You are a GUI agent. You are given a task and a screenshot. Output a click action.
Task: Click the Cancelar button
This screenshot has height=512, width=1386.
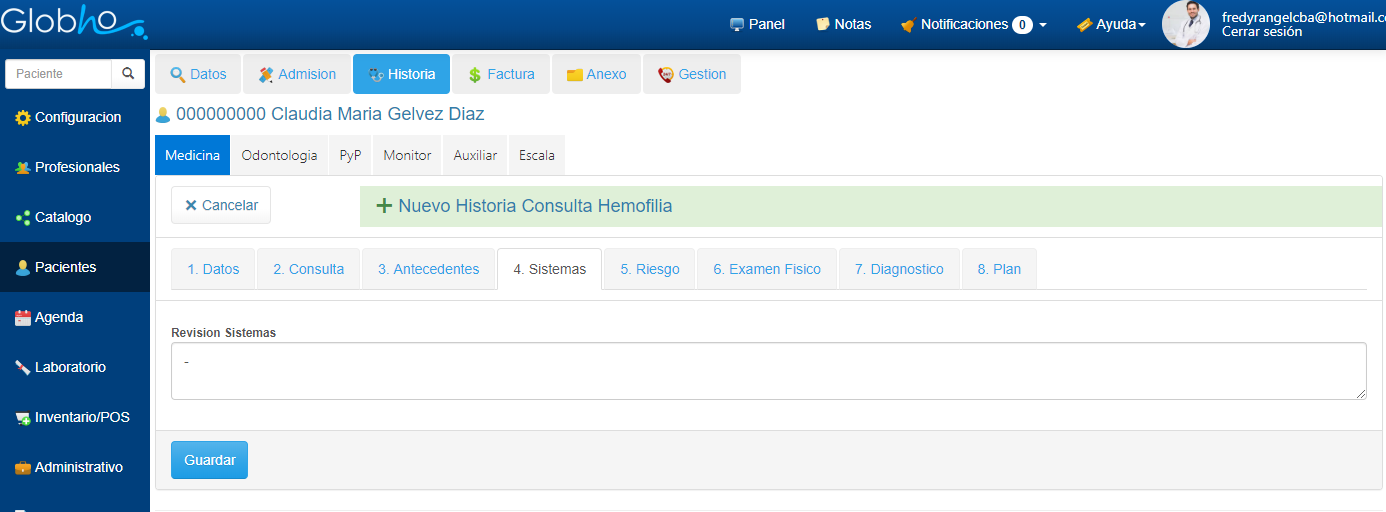[x=221, y=205]
